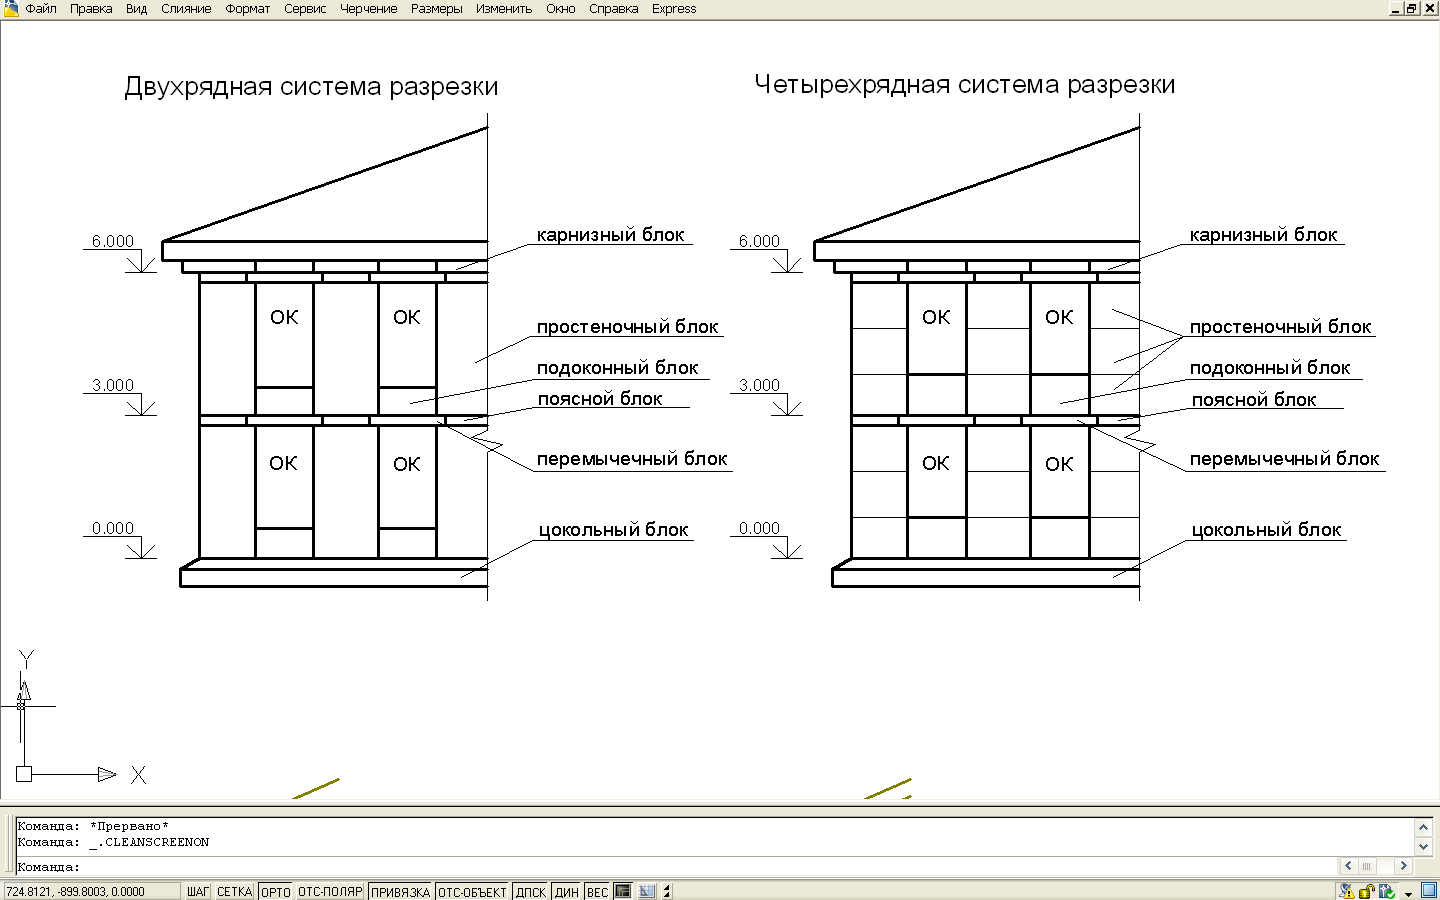The width and height of the screenshot is (1440, 900).
Task: Click the command line left scroll arrow
Action: tap(1348, 866)
